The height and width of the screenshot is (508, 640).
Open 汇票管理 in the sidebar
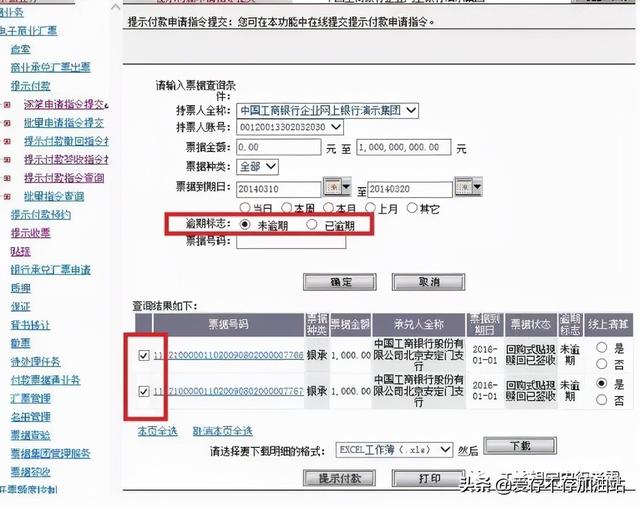[31, 399]
